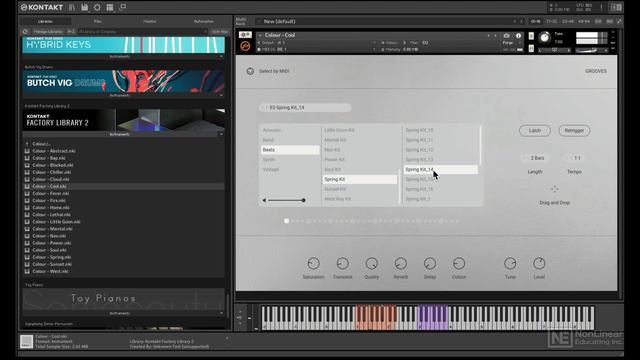
Task: Open Colour - Sunset.nki instrument
Action: point(52,264)
